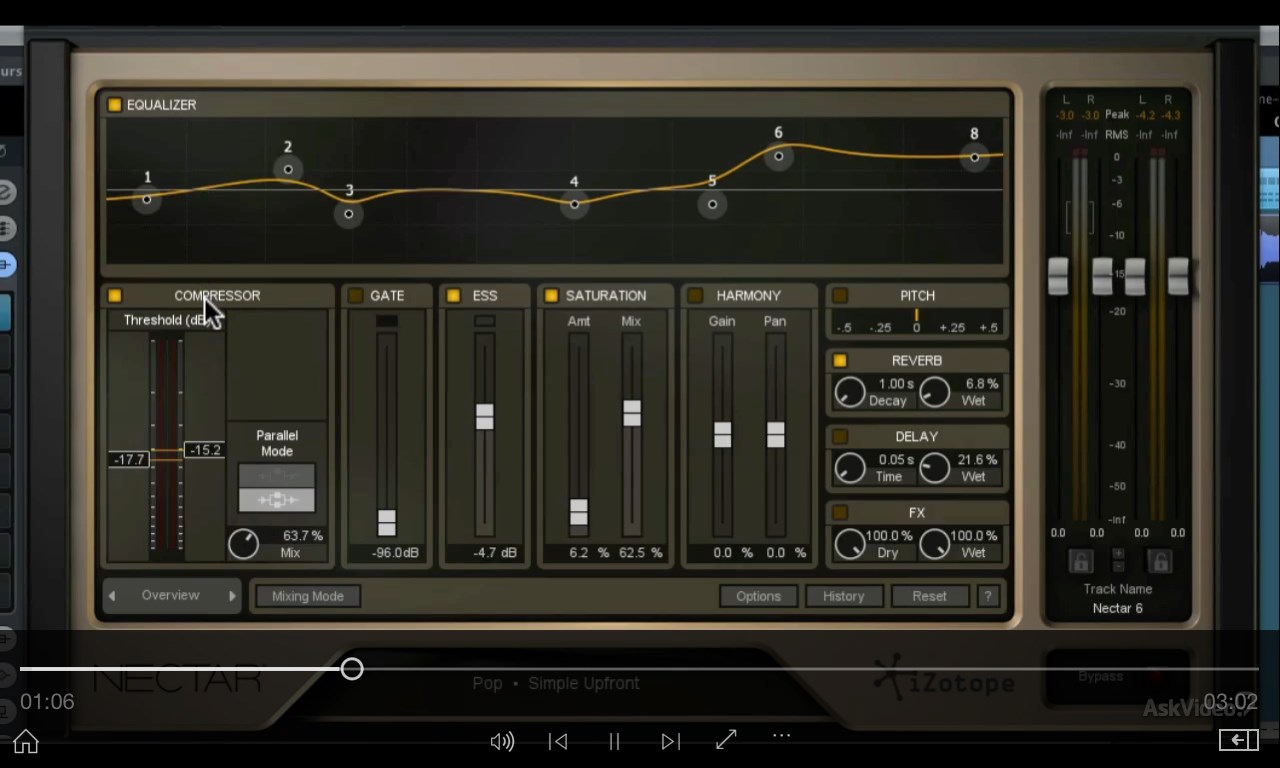Click the Saturation Mix slider handle
1280x768 pixels.
point(632,412)
